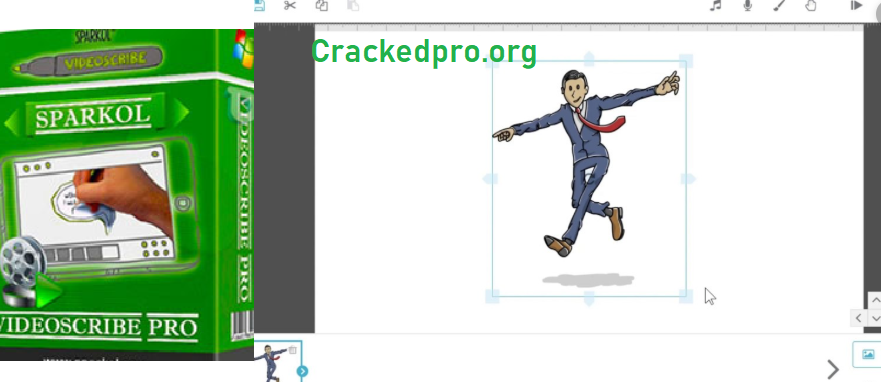Click the Cut scissors icon
Viewport: 881px width, 382px height.
290,5
